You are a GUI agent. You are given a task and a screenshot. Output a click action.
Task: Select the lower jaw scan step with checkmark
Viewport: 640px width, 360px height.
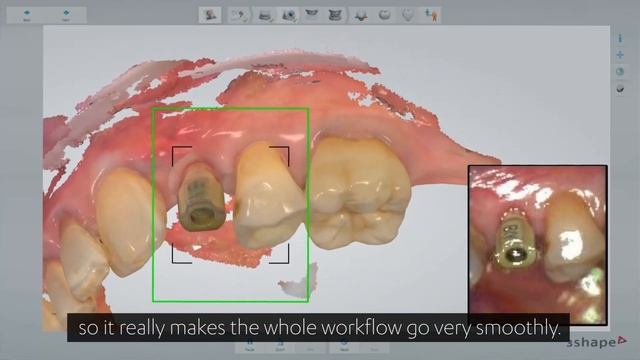point(265,16)
